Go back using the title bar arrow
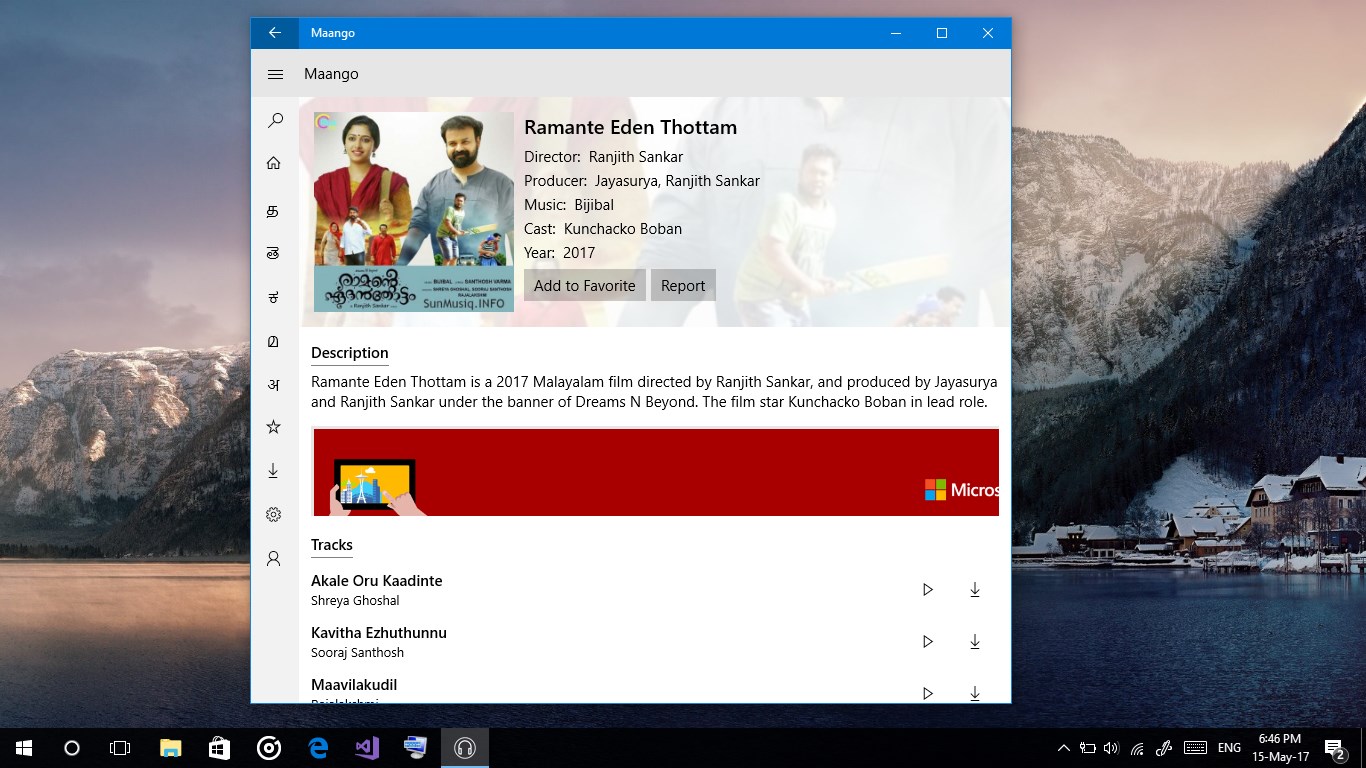 275,33
